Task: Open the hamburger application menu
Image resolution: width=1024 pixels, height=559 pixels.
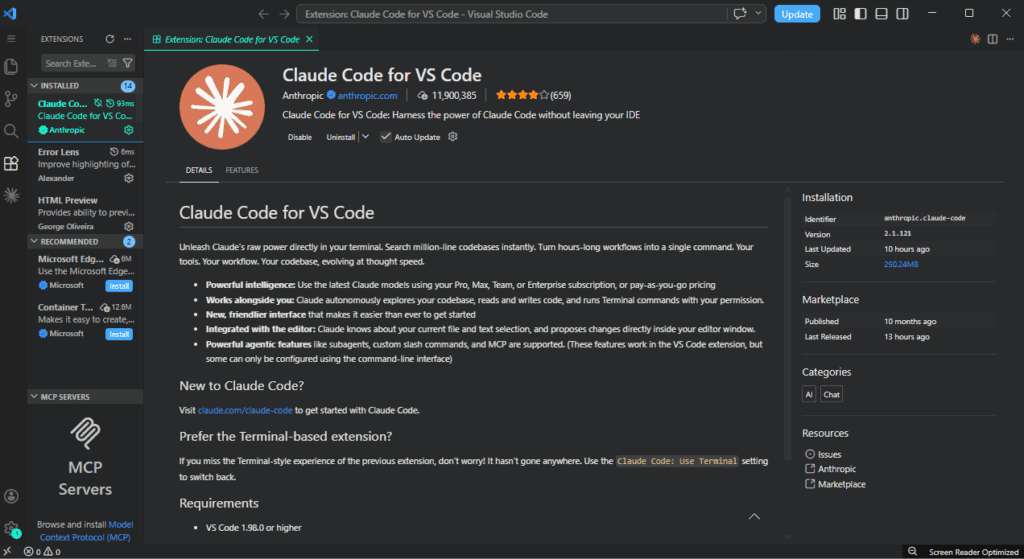Action: point(11,39)
